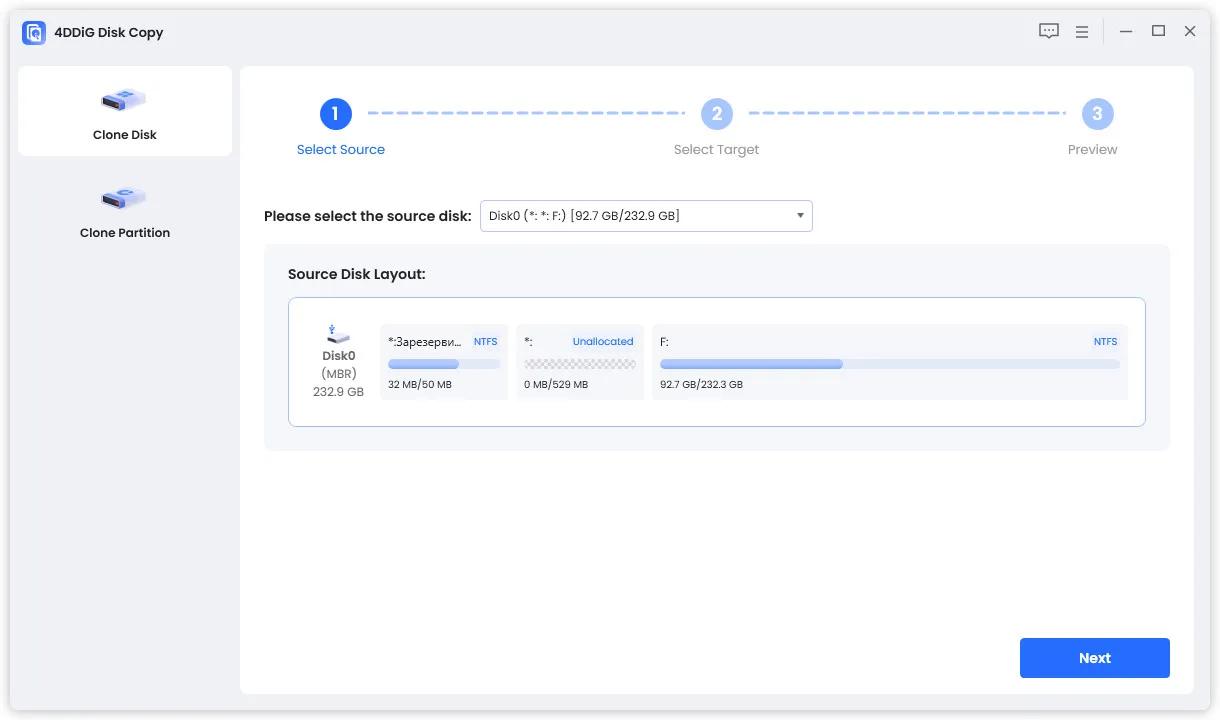Open the feedback message icon
Image resolution: width=1220 pixels, height=720 pixels.
(1048, 31)
